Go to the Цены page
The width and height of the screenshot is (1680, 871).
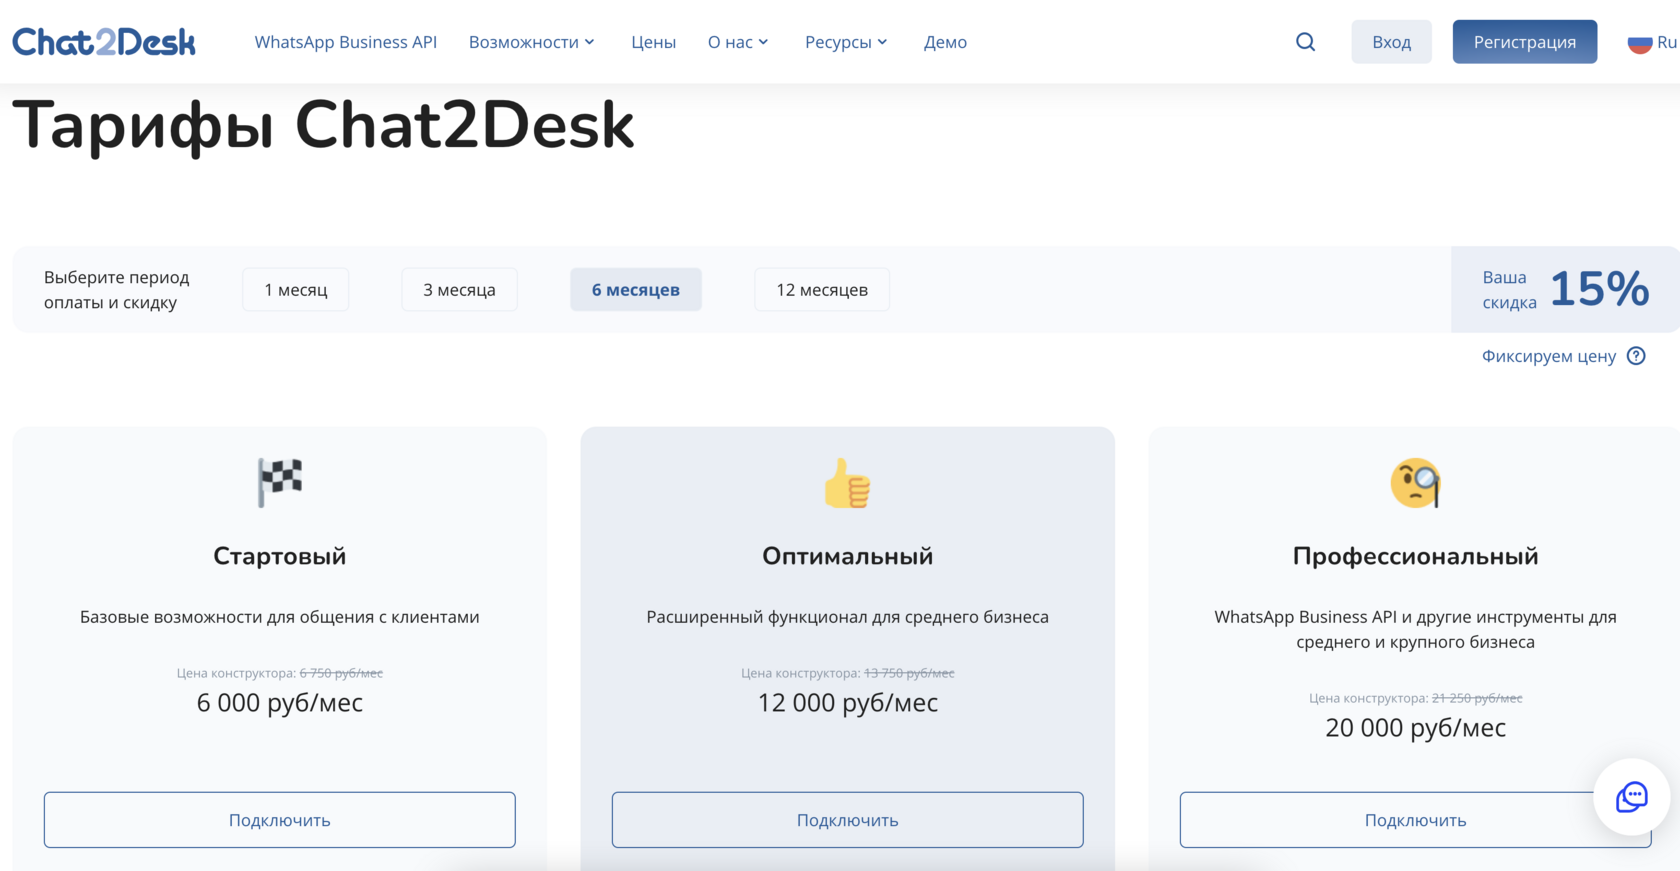[x=654, y=42]
